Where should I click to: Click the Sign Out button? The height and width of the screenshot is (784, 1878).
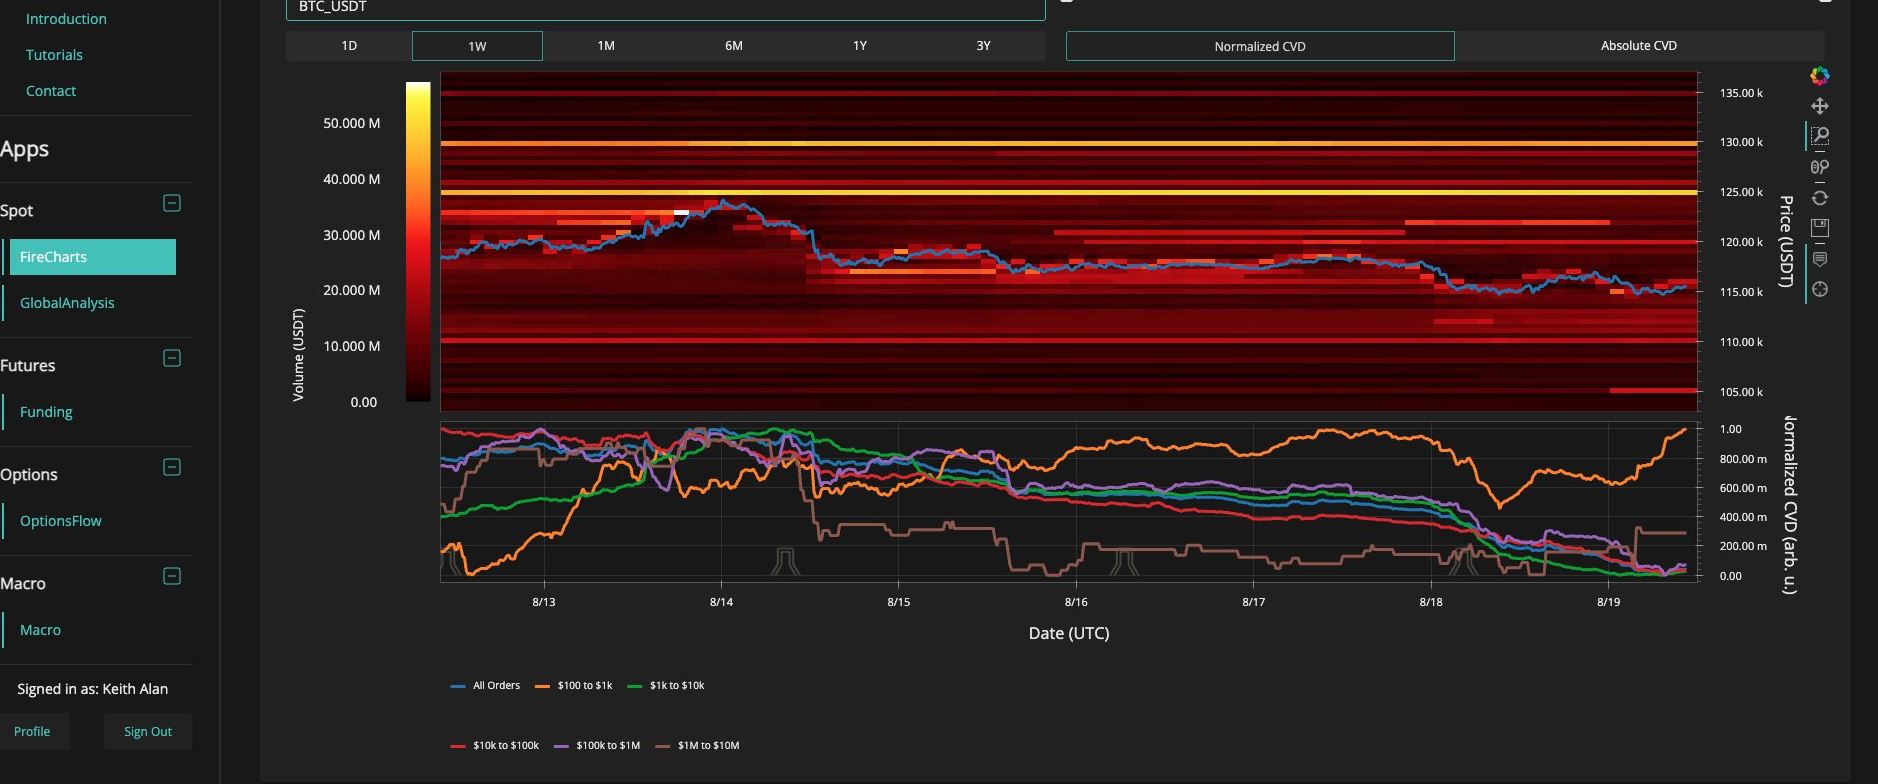tap(148, 732)
